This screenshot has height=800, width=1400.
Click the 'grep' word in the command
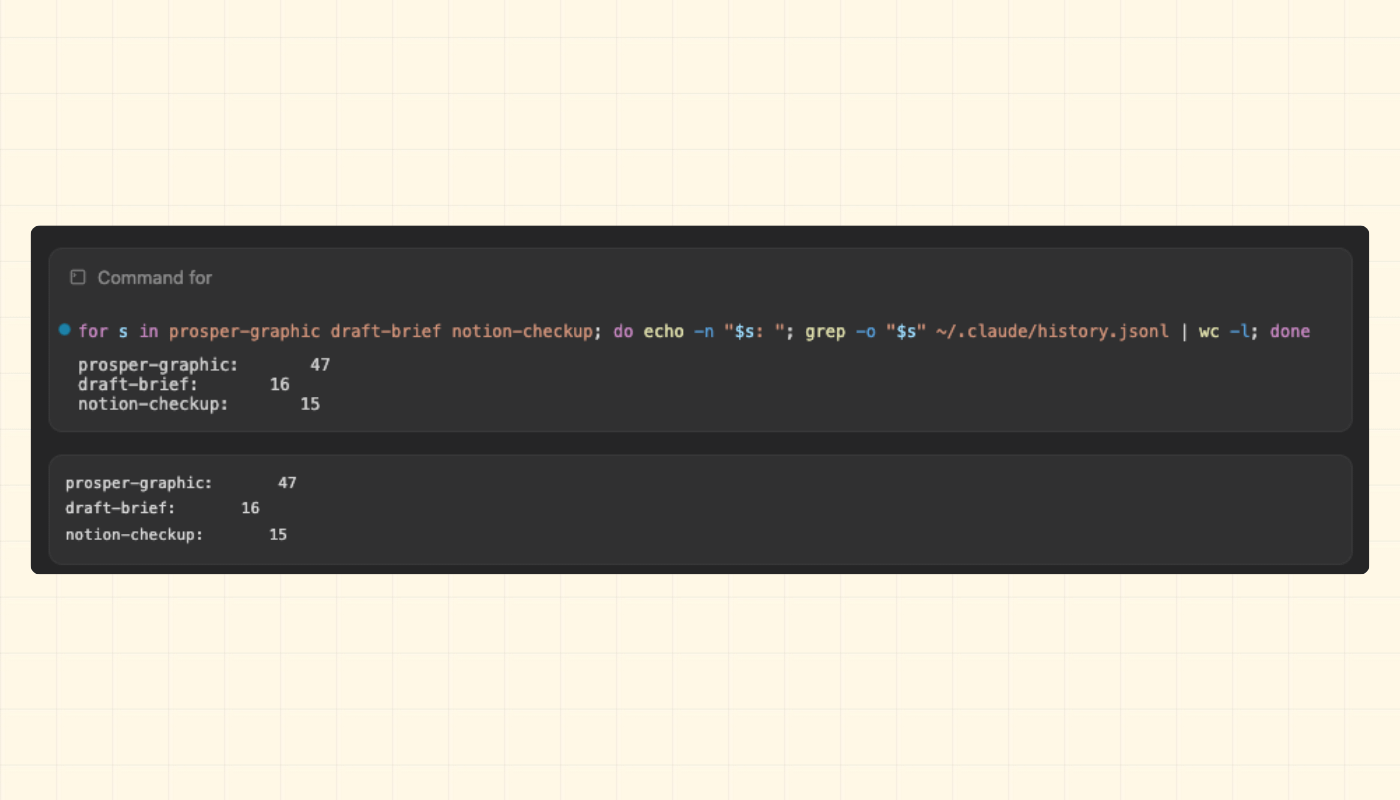click(x=825, y=331)
